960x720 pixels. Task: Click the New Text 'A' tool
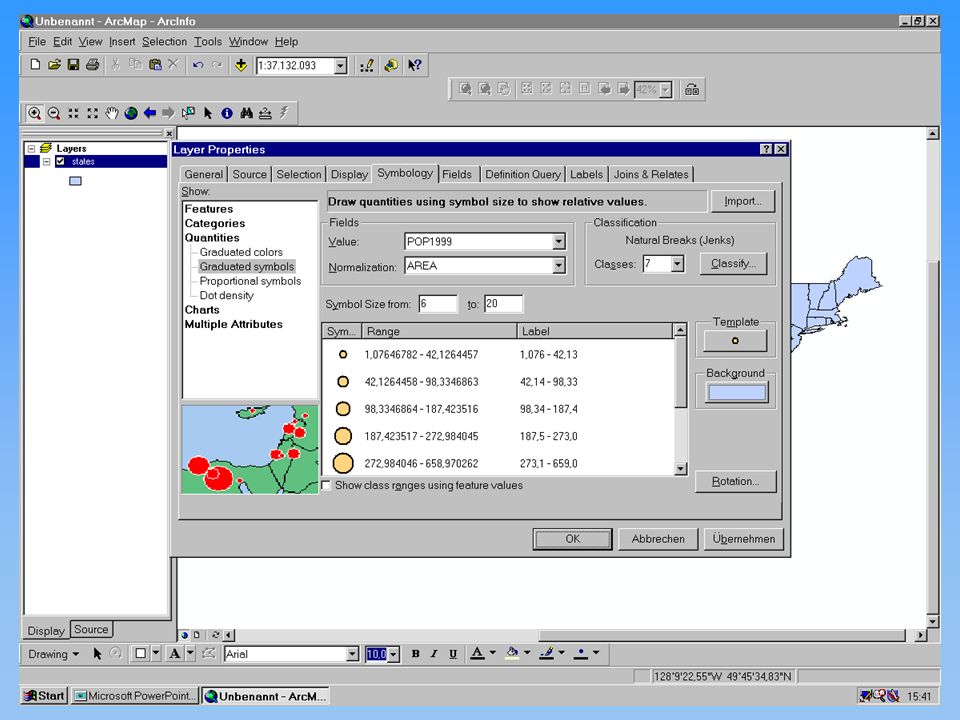174,654
